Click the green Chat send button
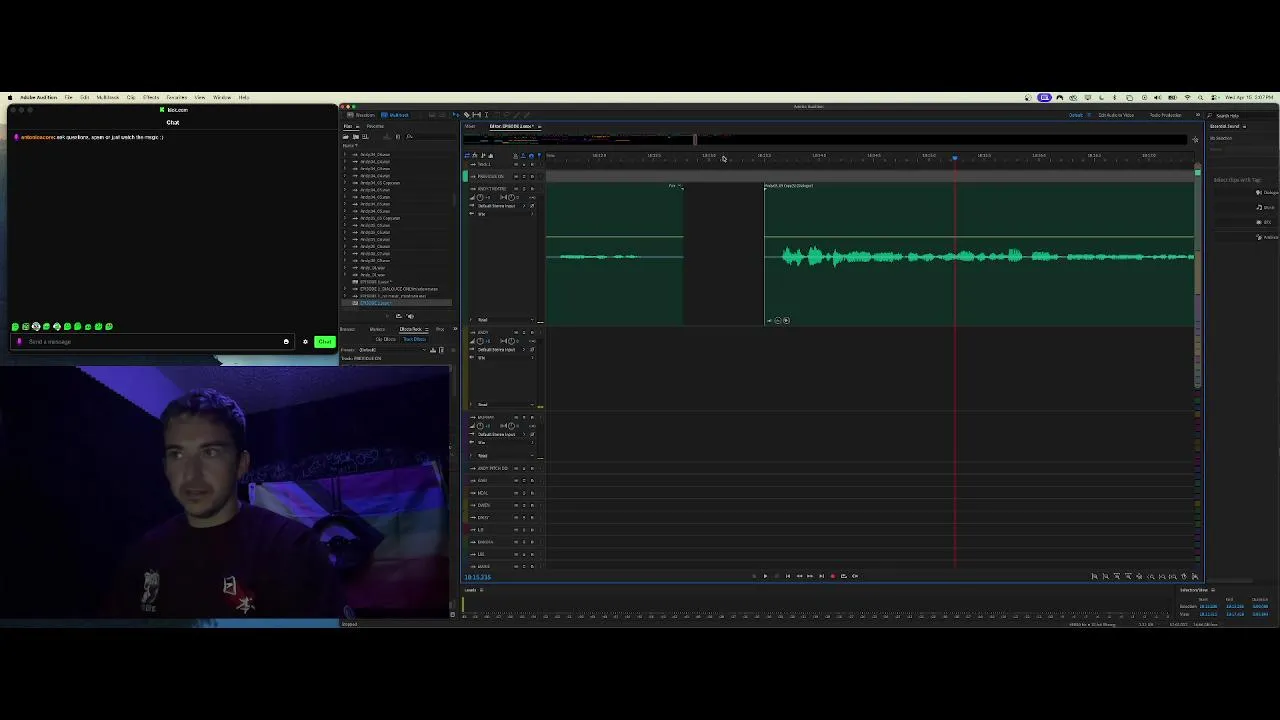Screen dimensions: 1280x720 click(x=324, y=341)
